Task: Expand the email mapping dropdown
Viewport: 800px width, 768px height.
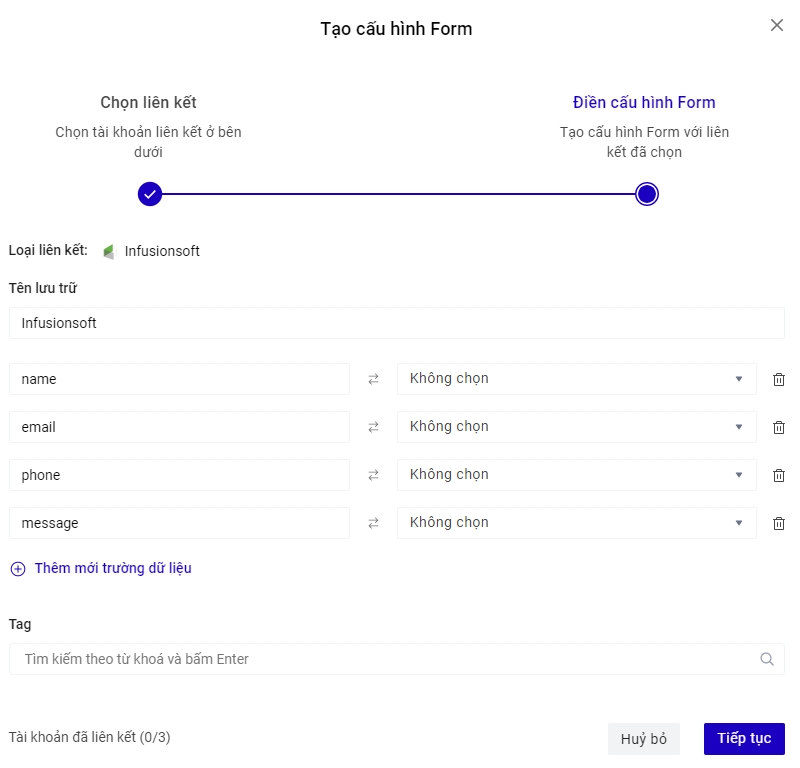Action: 576,427
